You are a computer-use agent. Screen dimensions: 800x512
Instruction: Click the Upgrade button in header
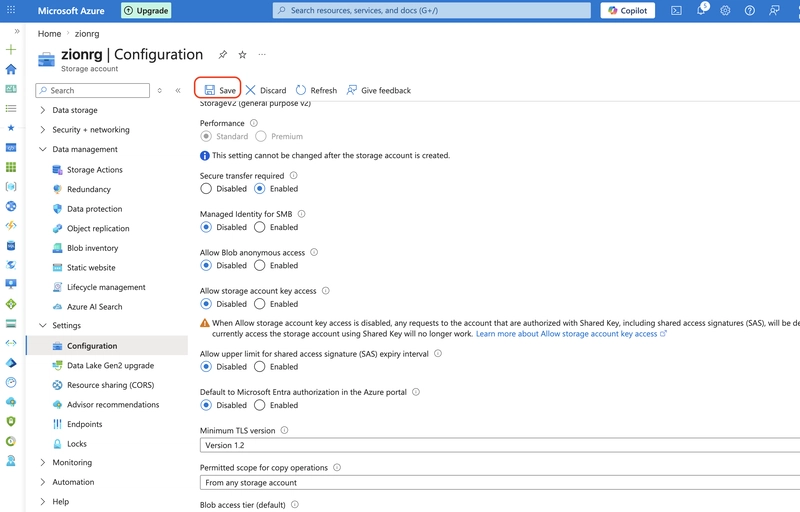click(146, 10)
